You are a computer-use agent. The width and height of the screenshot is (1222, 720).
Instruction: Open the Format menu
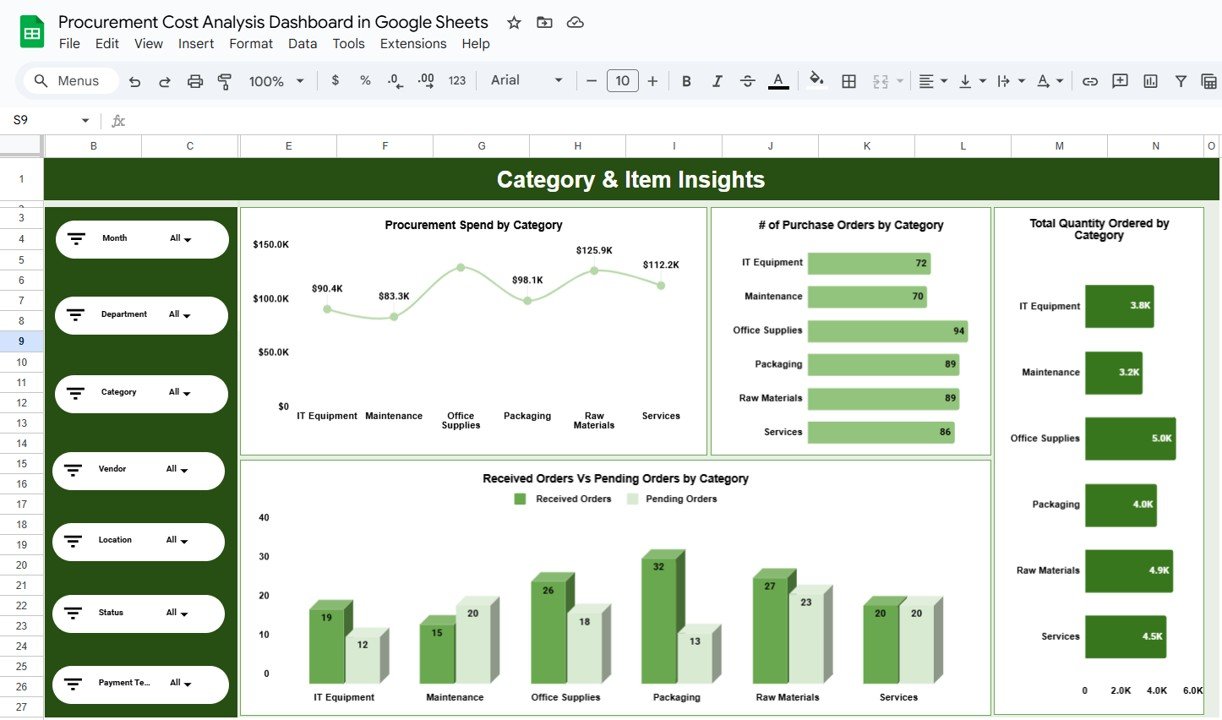tap(250, 44)
